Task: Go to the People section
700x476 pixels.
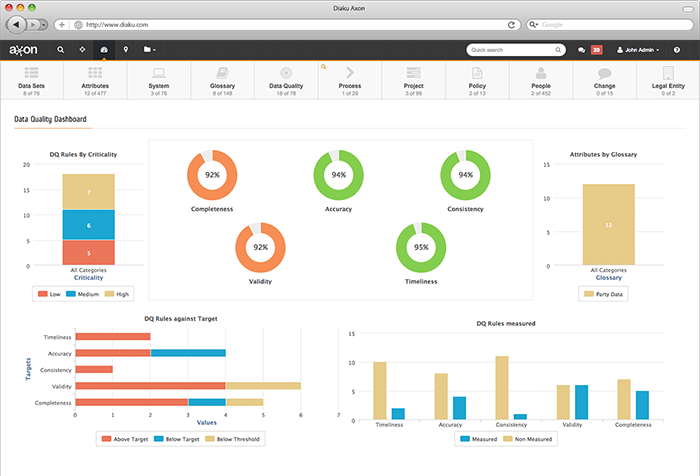Action: coord(540,80)
